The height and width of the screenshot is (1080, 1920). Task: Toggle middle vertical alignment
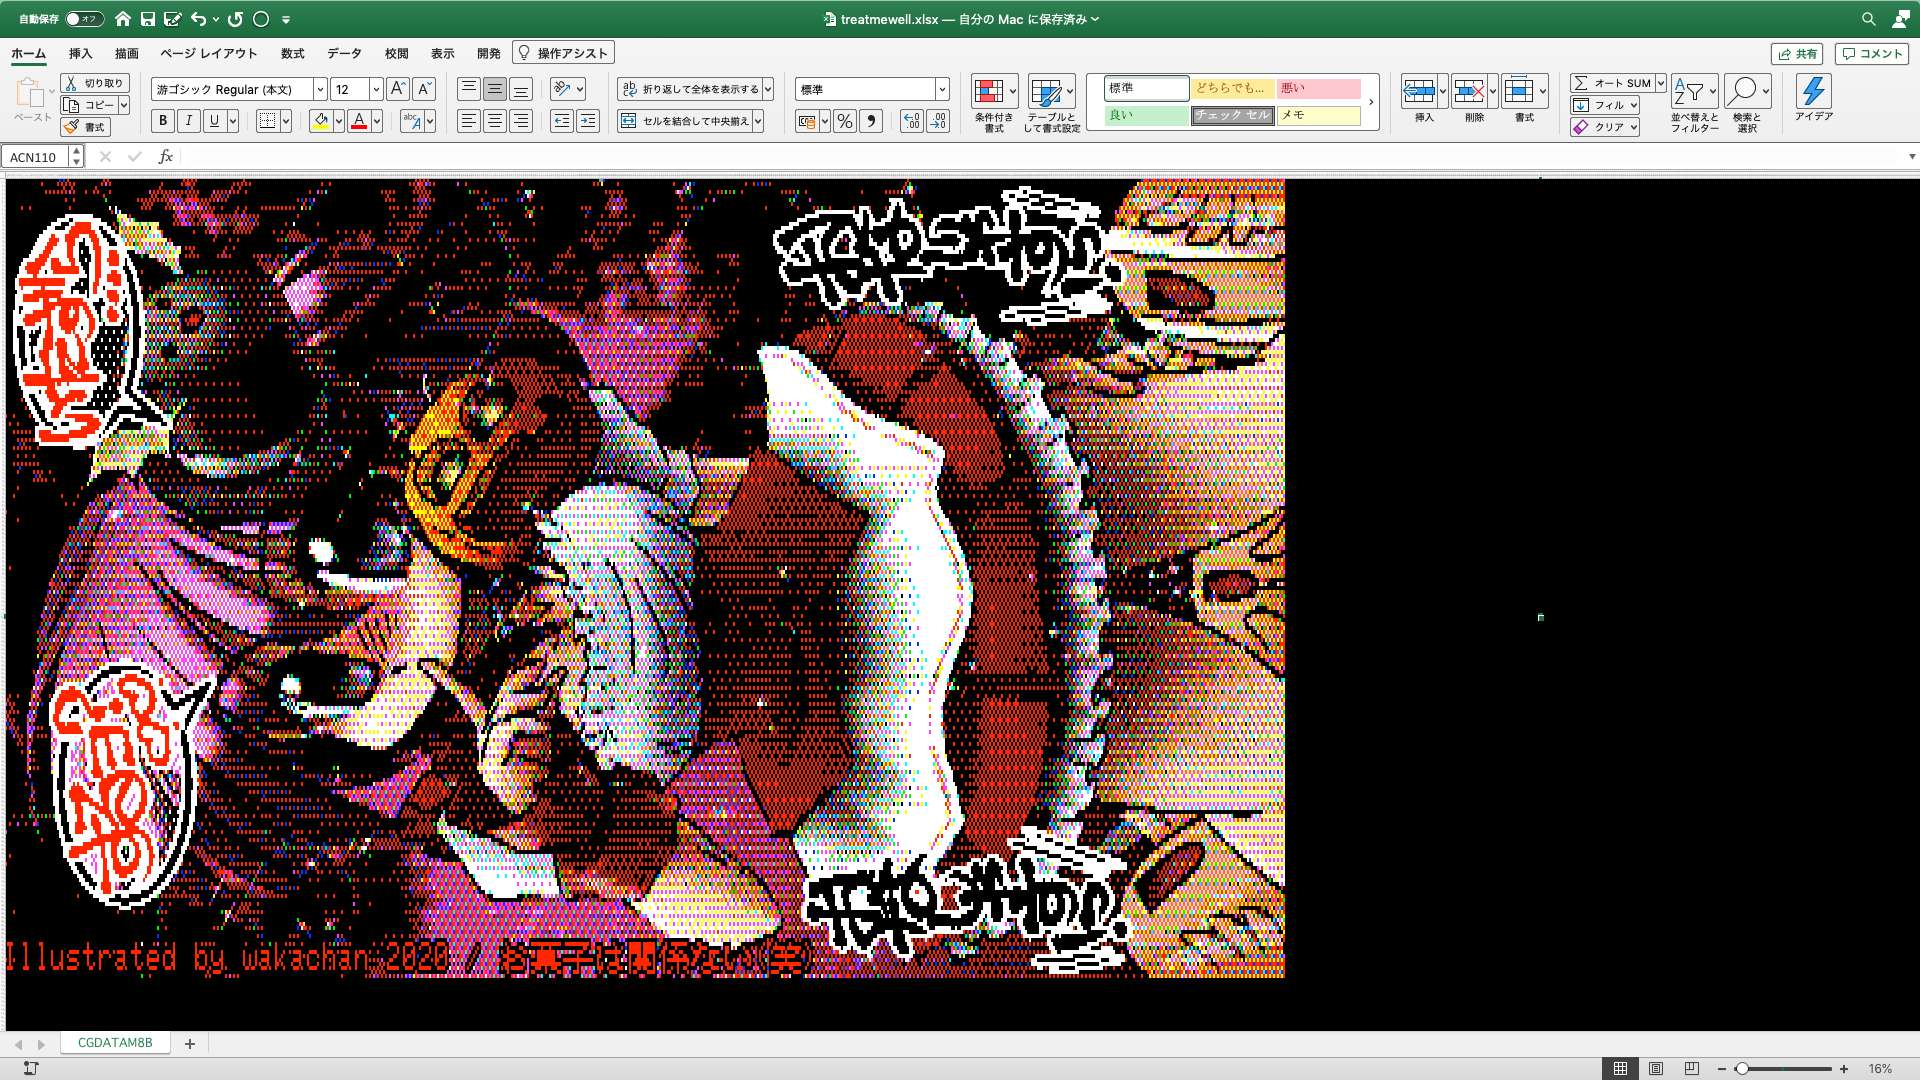click(494, 89)
